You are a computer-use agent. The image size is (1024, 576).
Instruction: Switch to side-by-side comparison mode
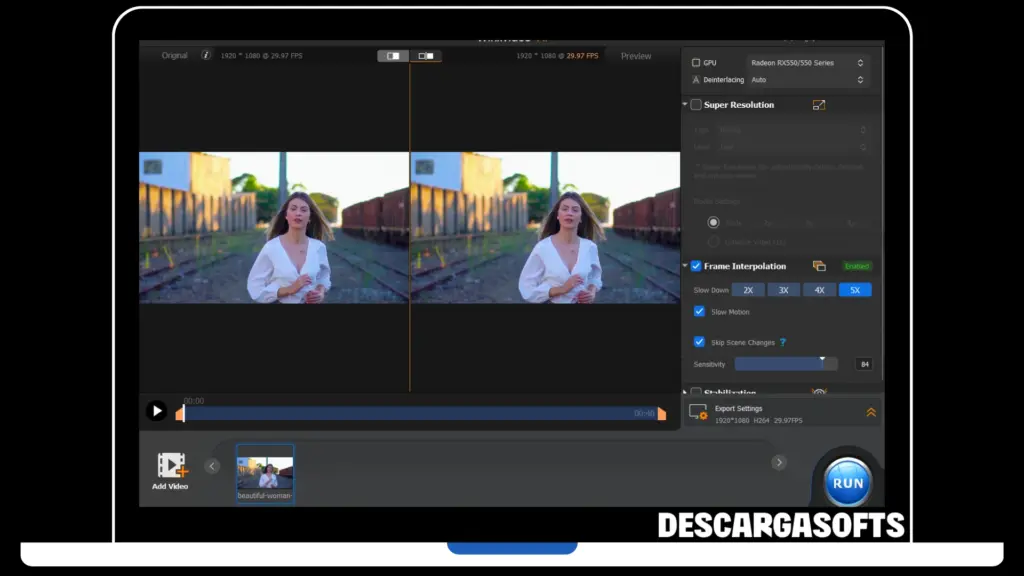coord(425,56)
